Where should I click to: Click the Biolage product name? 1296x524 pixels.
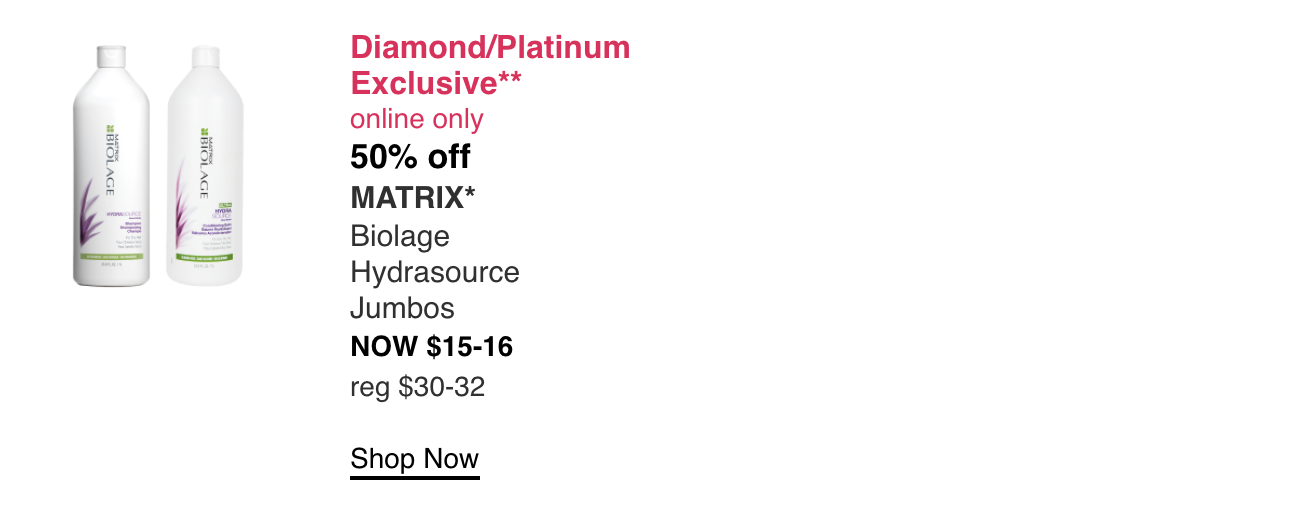click(x=400, y=236)
